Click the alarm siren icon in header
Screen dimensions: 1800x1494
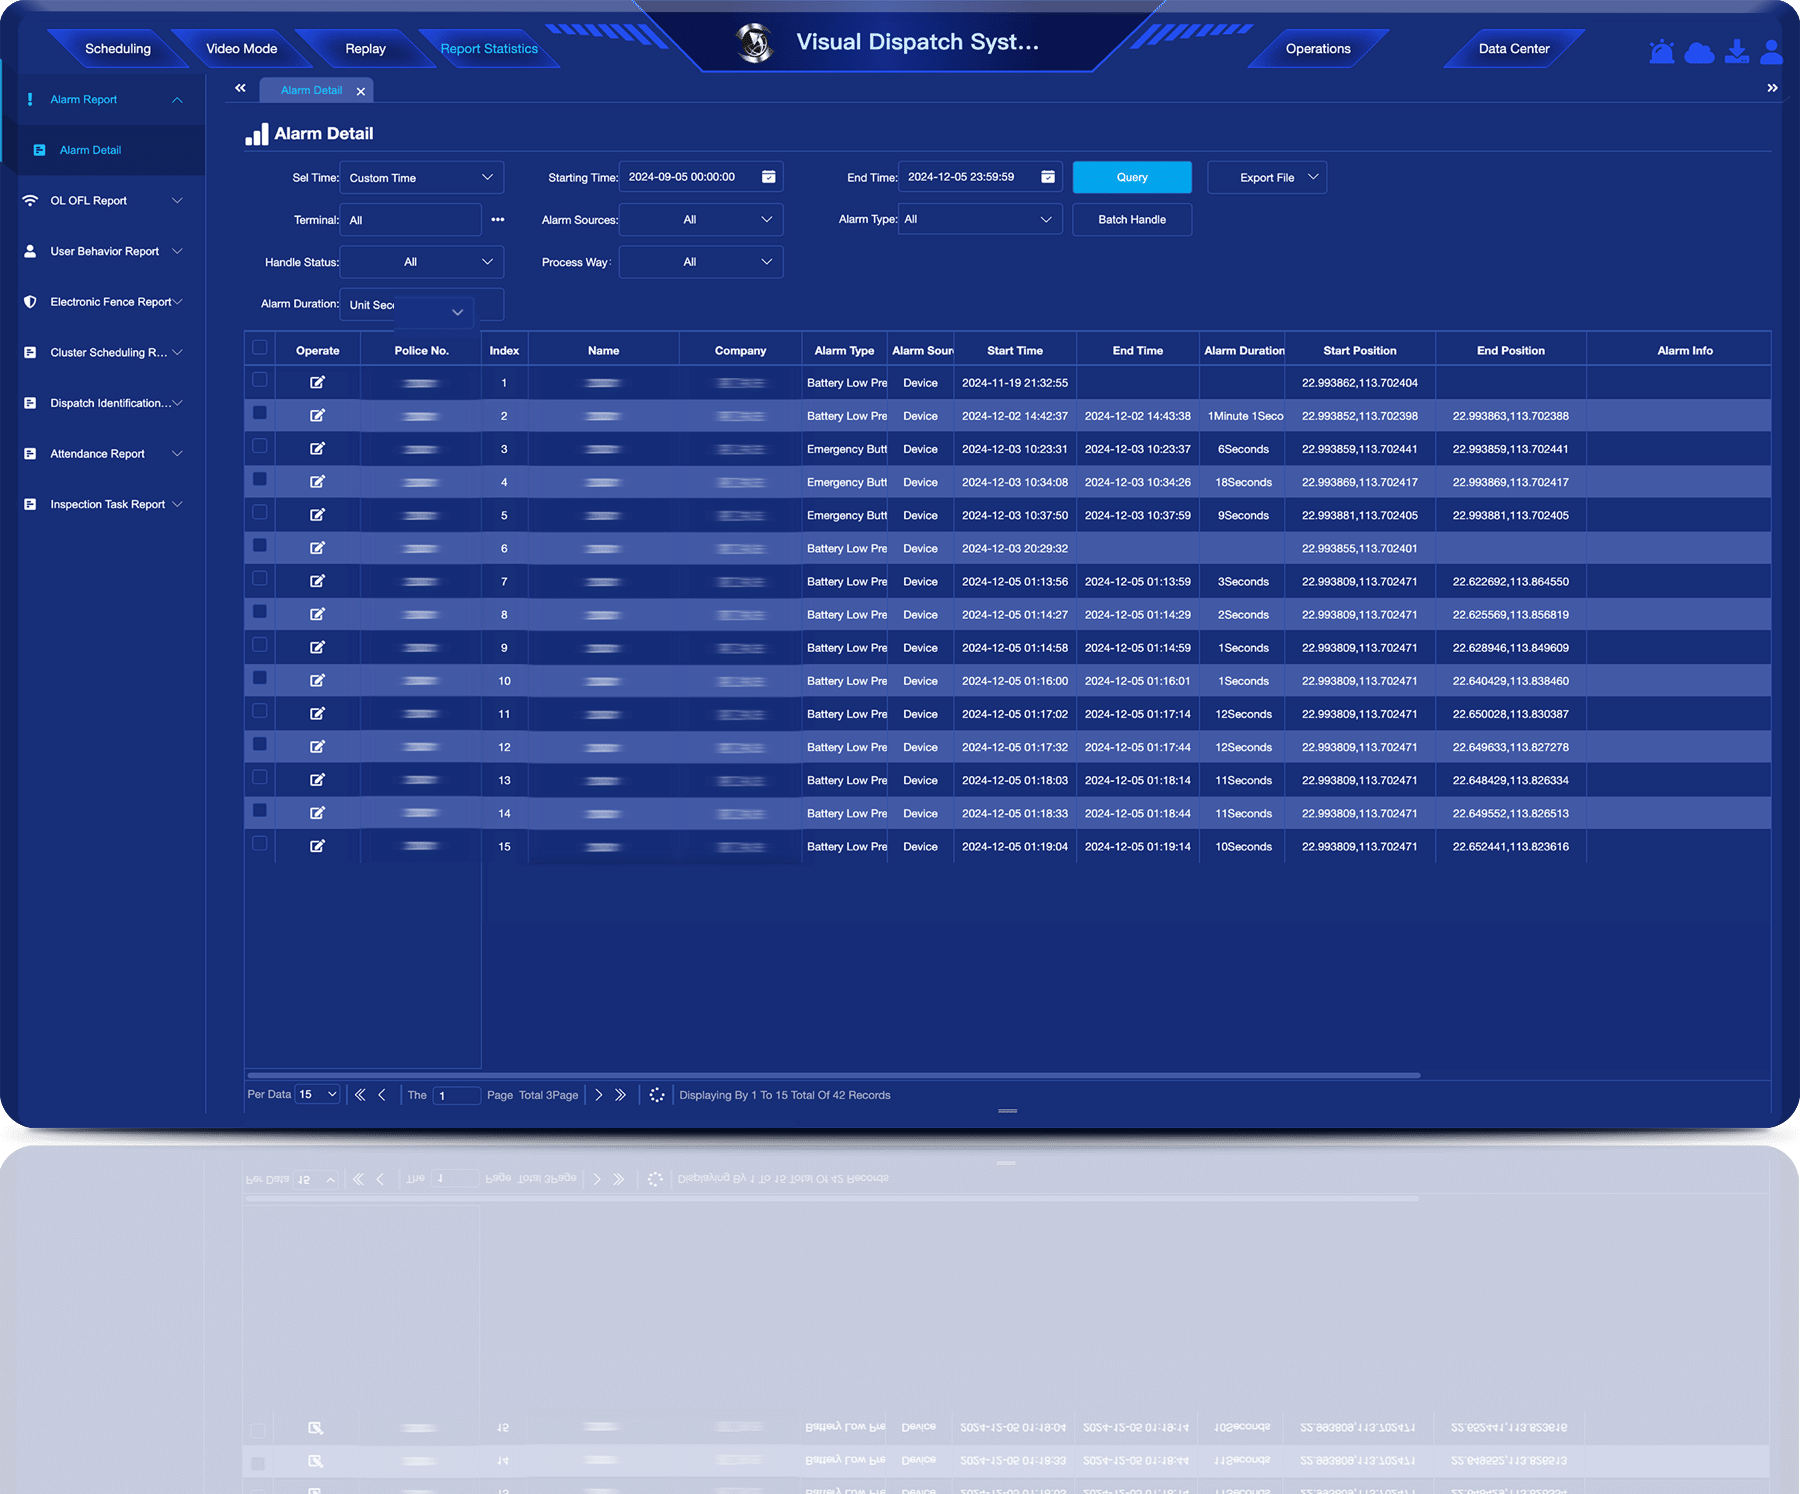tap(1661, 52)
